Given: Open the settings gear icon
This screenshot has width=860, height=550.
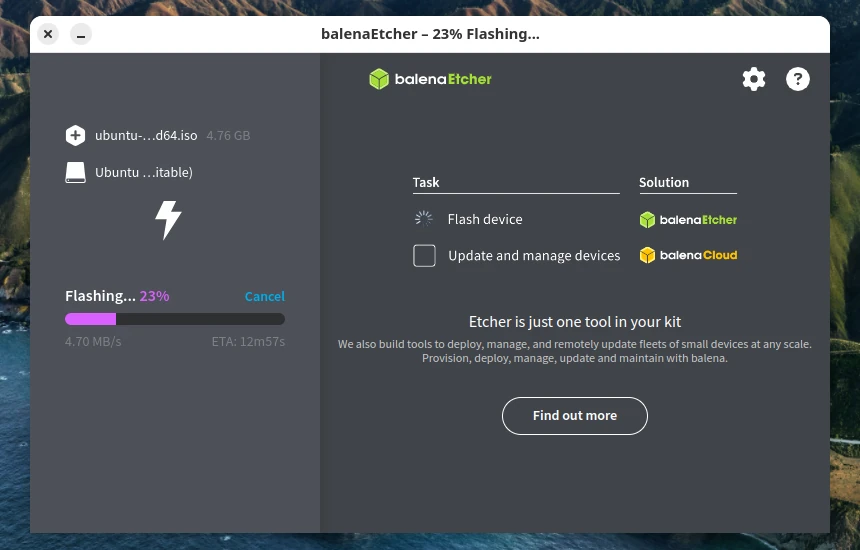Looking at the screenshot, I should point(754,79).
